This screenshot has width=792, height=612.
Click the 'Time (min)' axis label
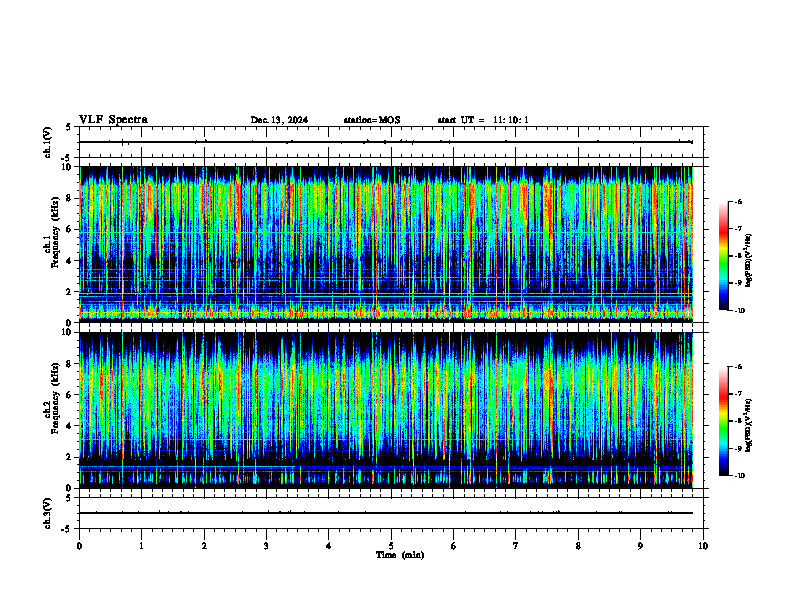(400, 555)
